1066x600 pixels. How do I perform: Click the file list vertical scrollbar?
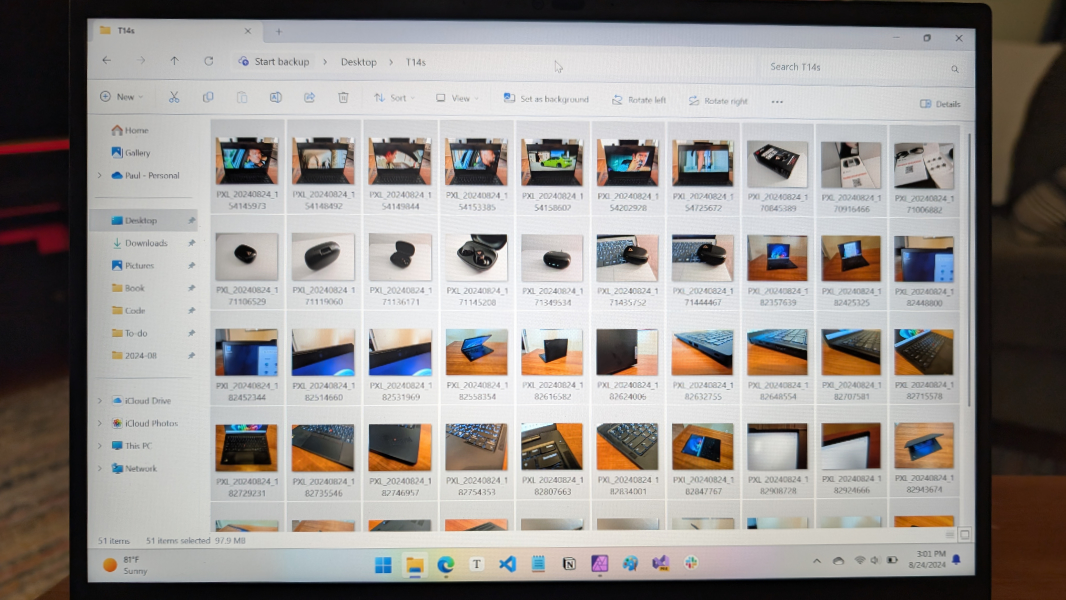tap(969, 272)
